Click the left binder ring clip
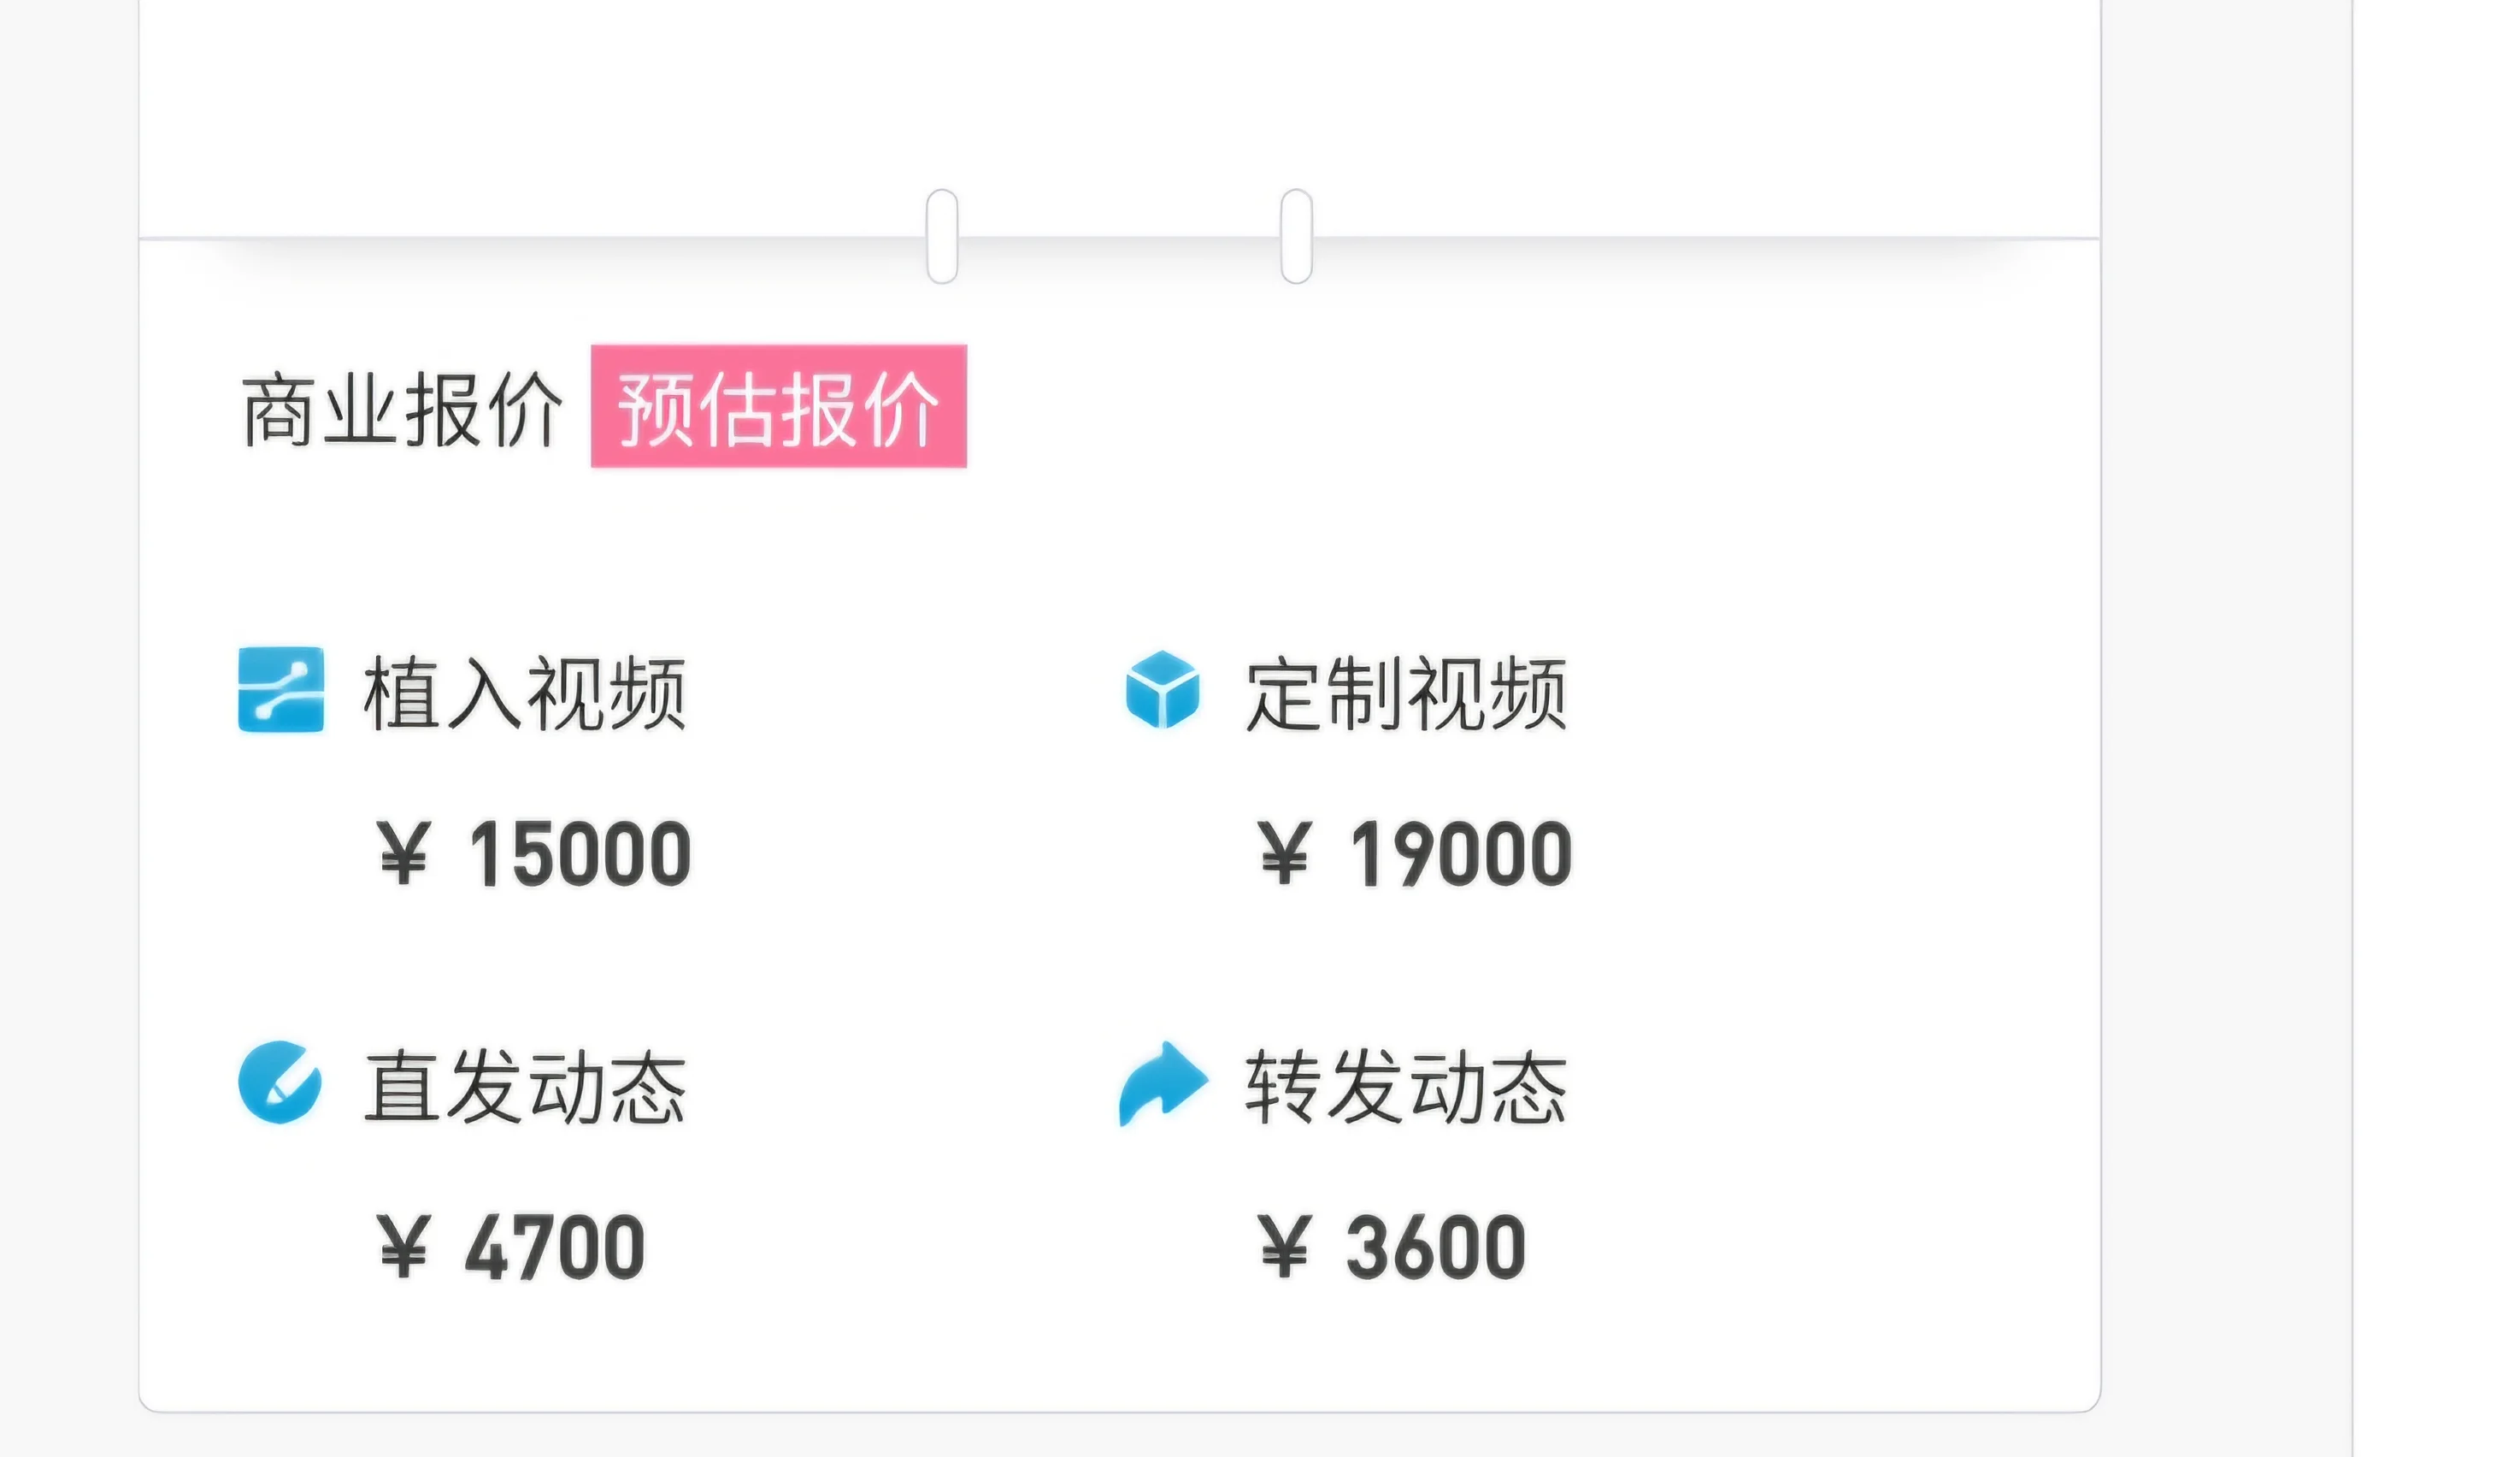This screenshot has width=2520, height=1457. tap(942, 236)
